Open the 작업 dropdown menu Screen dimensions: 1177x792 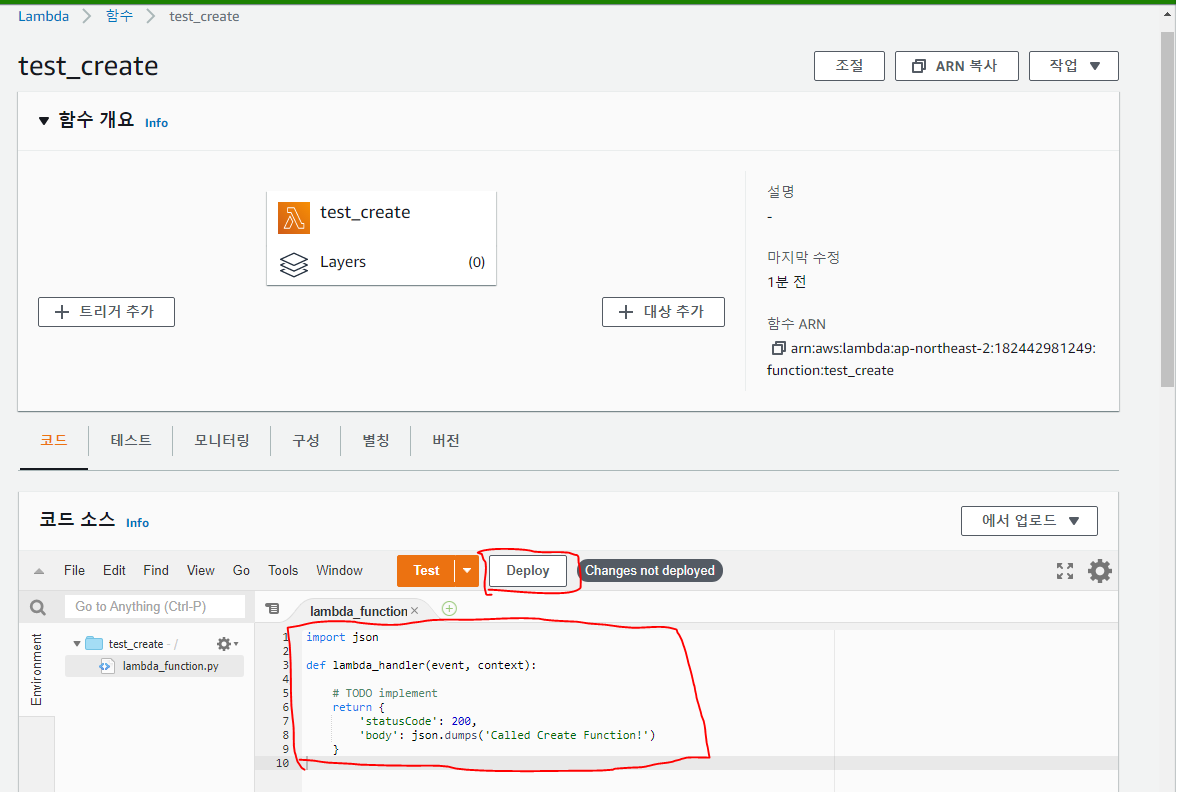[1073, 66]
